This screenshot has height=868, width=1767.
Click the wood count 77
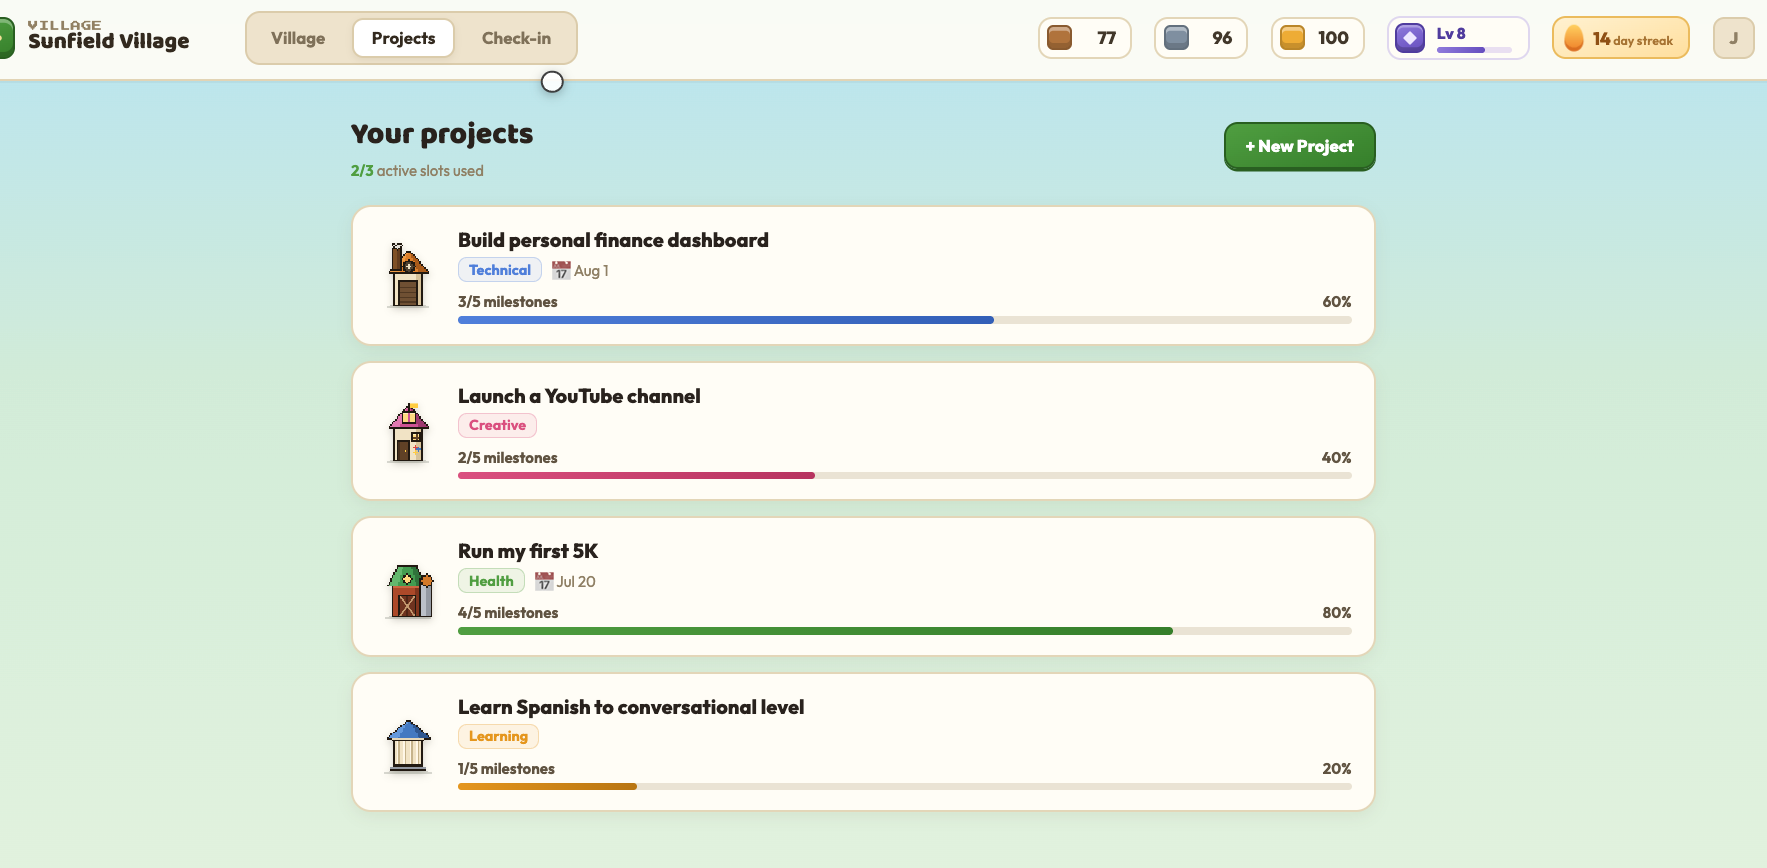pos(1106,38)
